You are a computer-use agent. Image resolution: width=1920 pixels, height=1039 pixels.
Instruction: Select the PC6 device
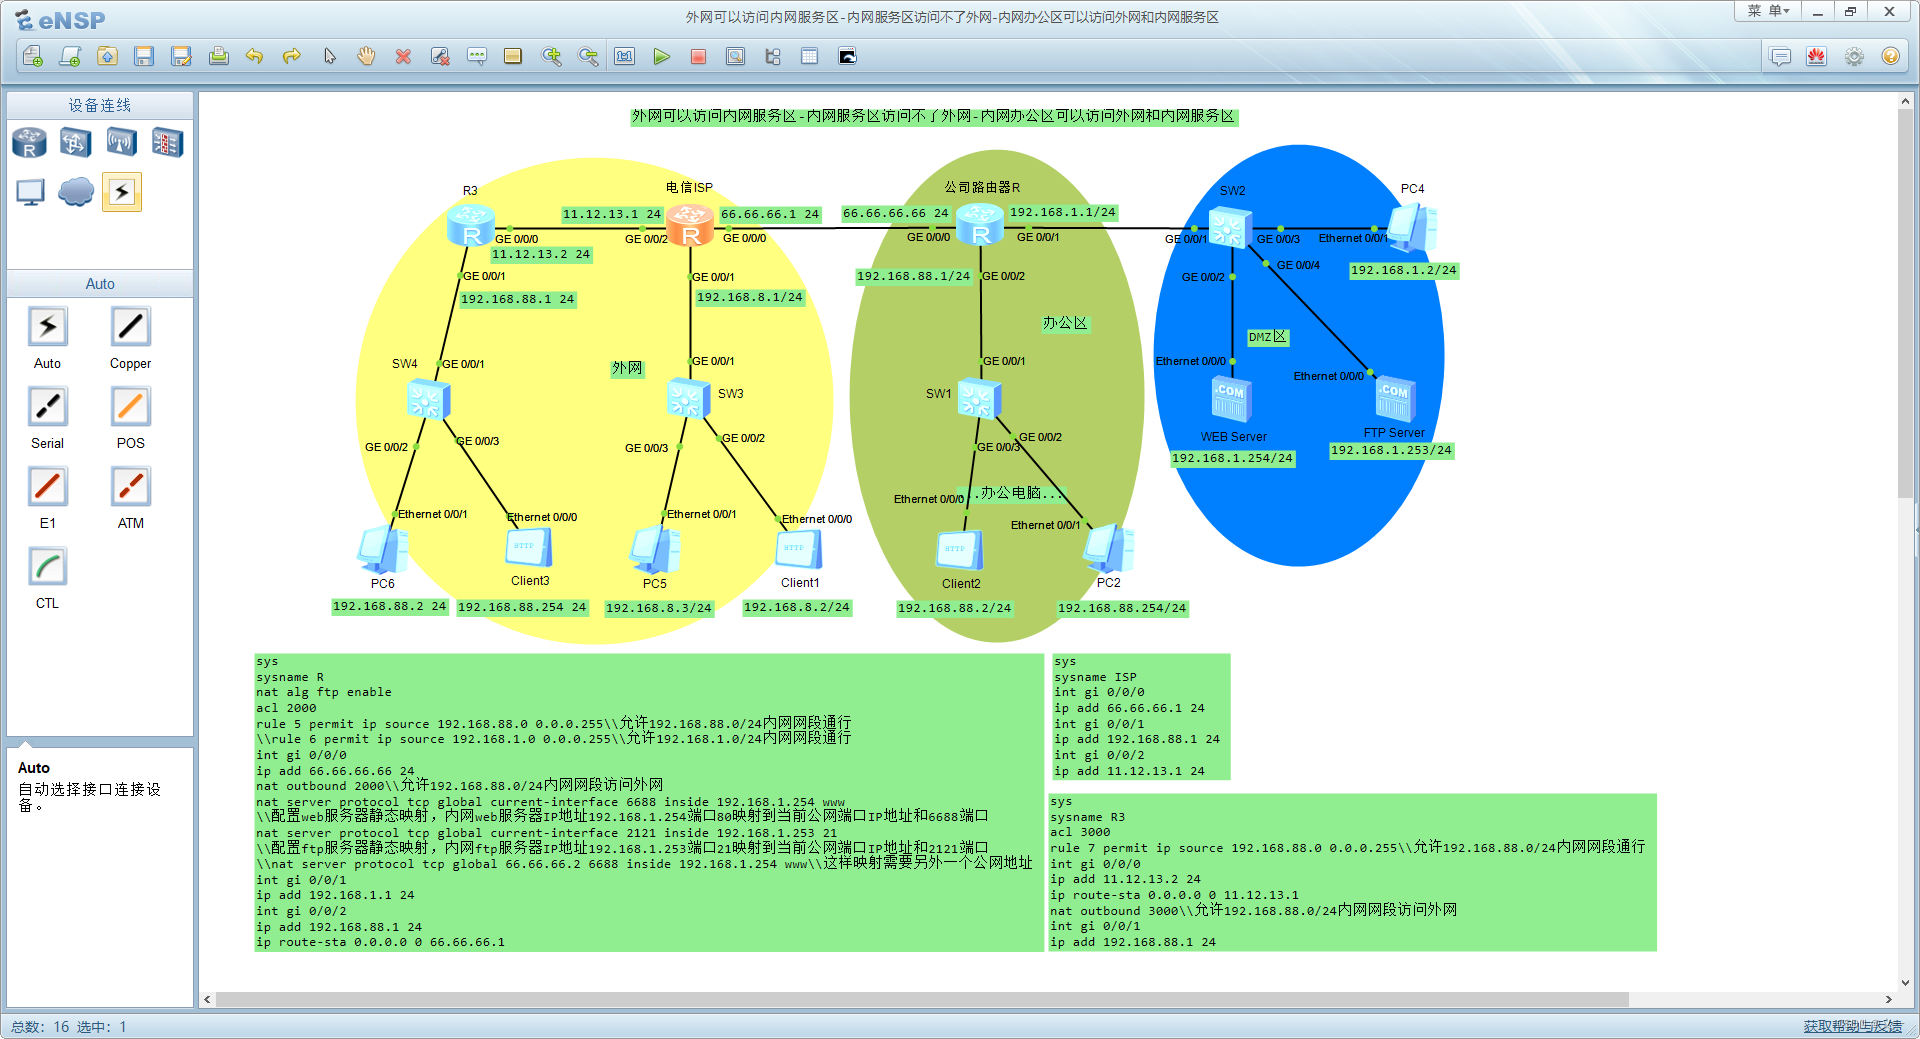382,550
